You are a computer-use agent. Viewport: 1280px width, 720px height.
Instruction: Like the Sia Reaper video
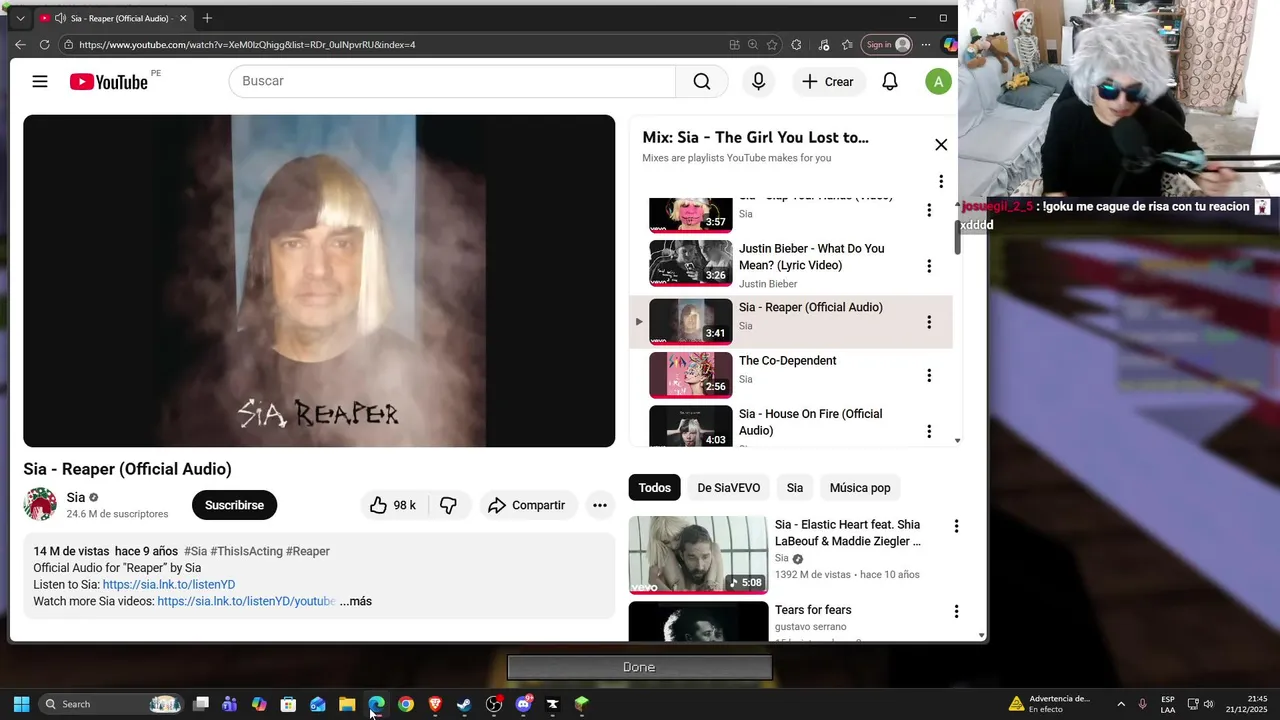click(x=394, y=505)
